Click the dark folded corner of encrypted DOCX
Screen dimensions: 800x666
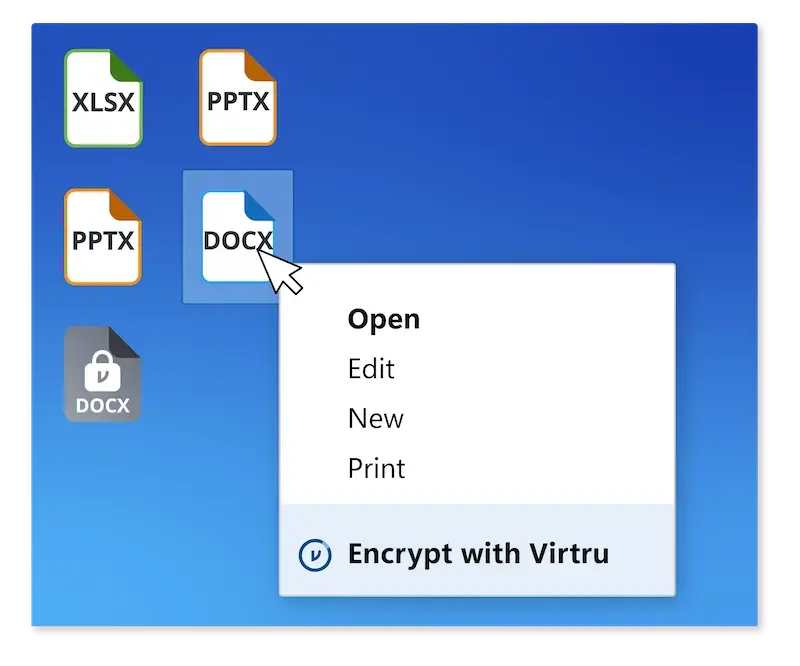pyautogui.click(x=124, y=341)
